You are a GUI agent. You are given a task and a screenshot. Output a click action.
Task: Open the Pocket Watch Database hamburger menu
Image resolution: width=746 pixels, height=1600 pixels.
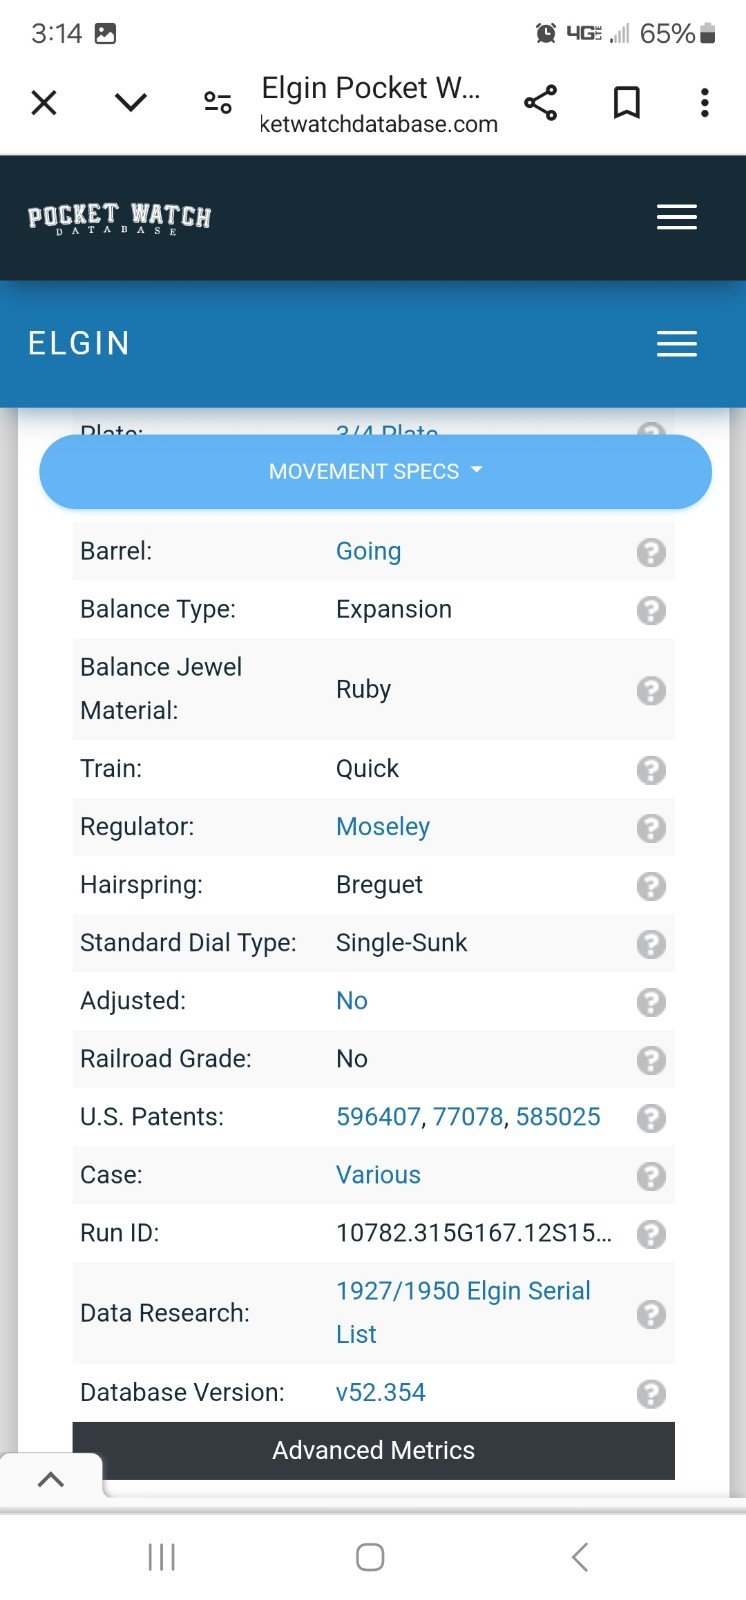(x=677, y=217)
